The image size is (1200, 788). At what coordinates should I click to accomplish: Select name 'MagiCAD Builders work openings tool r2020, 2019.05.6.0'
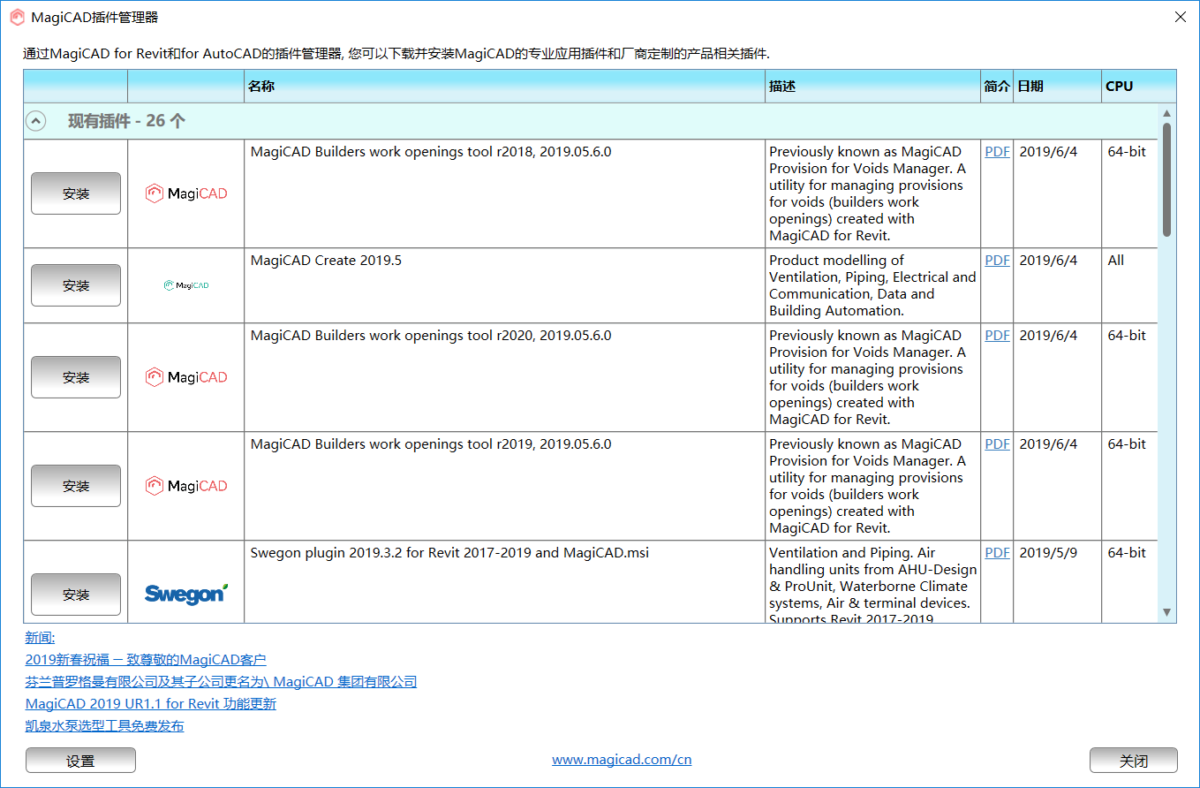tap(431, 335)
